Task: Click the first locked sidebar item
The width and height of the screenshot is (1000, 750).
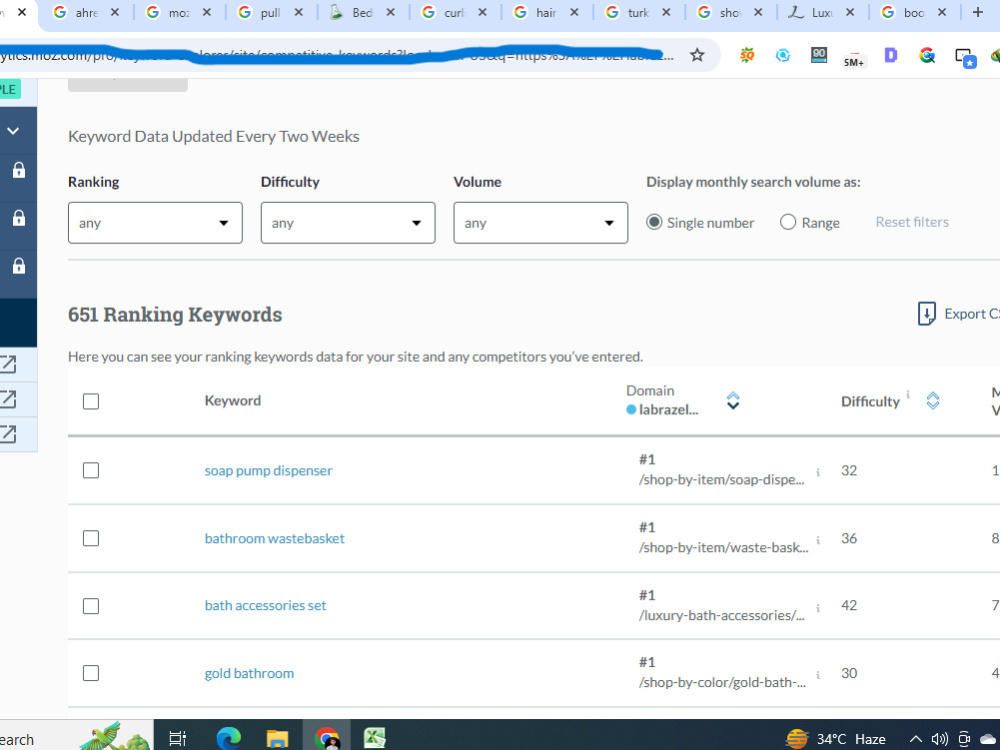Action: coord(18,170)
